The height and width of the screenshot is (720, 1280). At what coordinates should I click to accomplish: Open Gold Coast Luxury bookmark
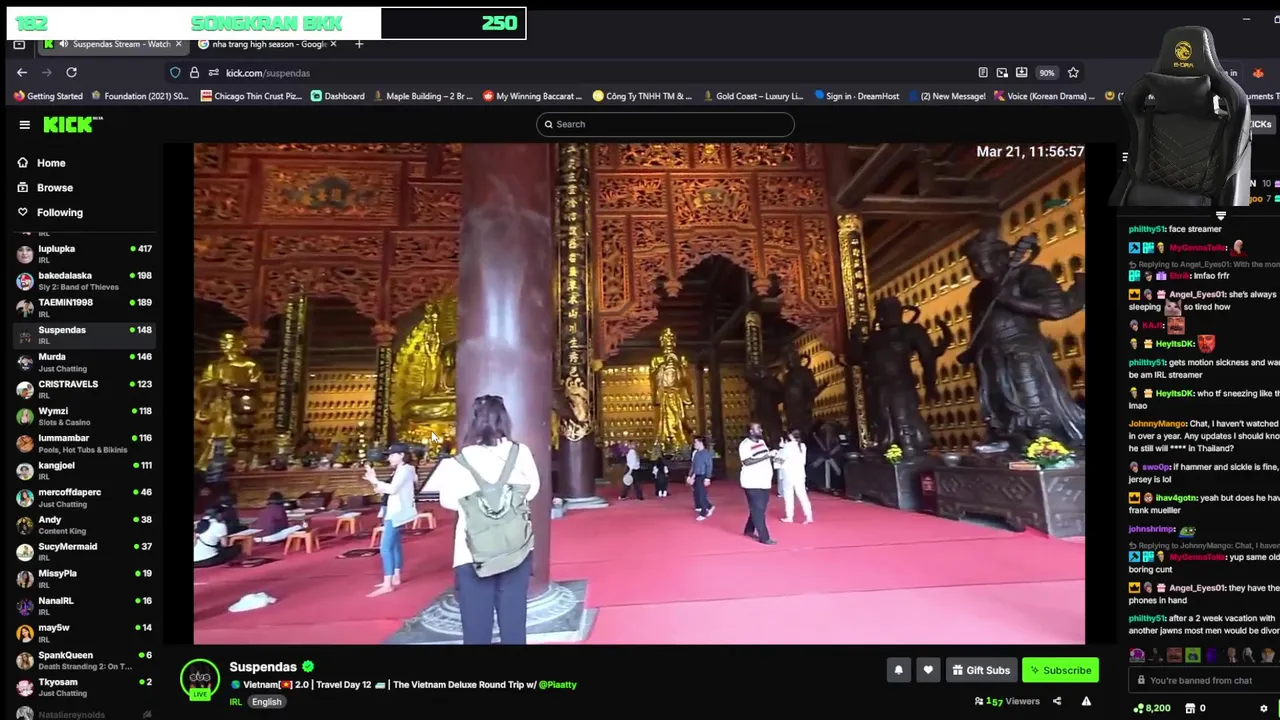[x=753, y=96]
